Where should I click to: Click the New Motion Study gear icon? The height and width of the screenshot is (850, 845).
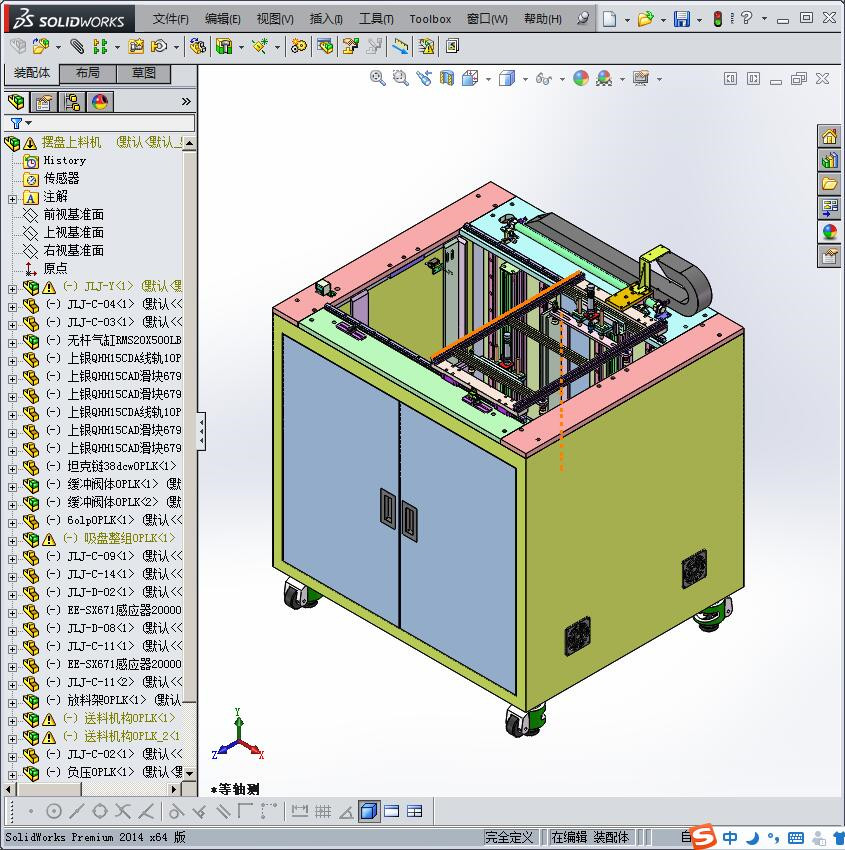pyautogui.click(x=298, y=47)
